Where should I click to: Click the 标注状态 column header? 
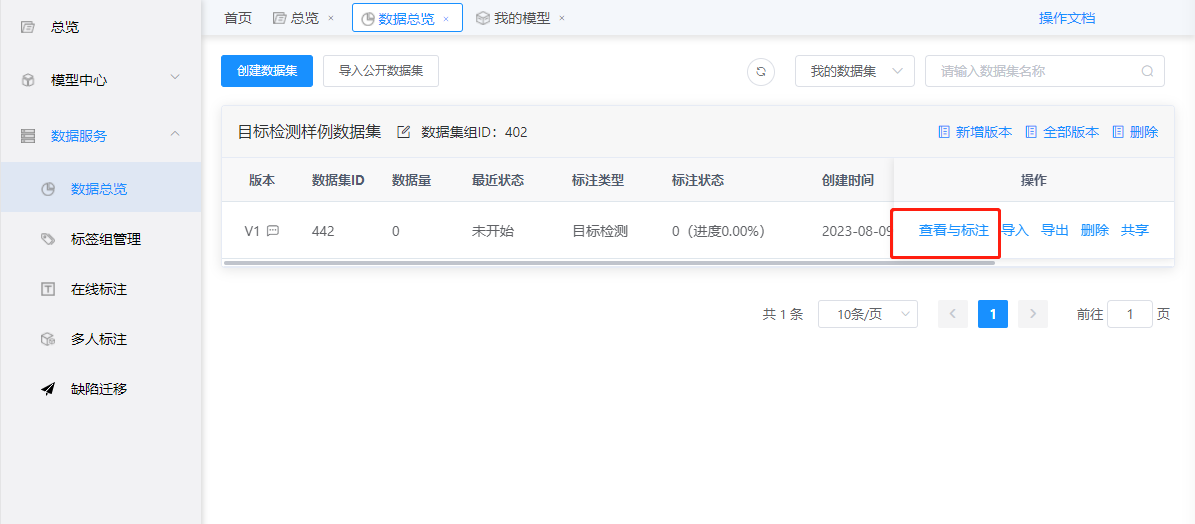[x=697, y=181]
